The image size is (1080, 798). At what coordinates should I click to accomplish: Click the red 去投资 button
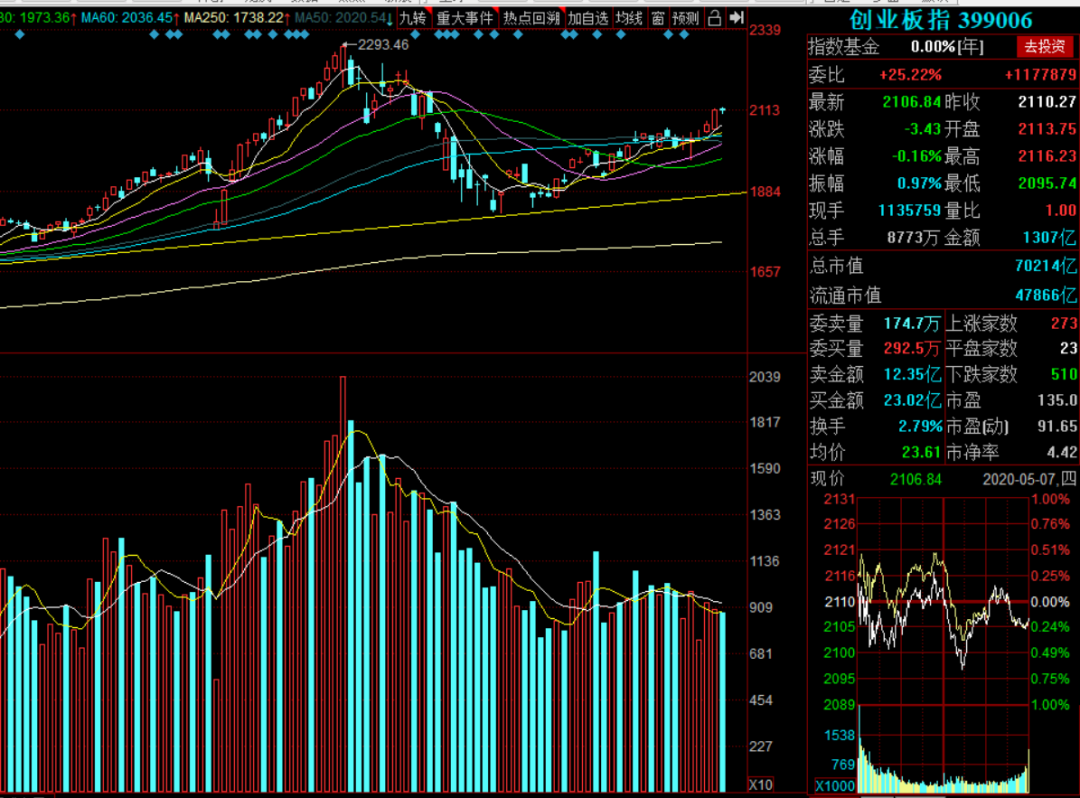[1044, 47]
